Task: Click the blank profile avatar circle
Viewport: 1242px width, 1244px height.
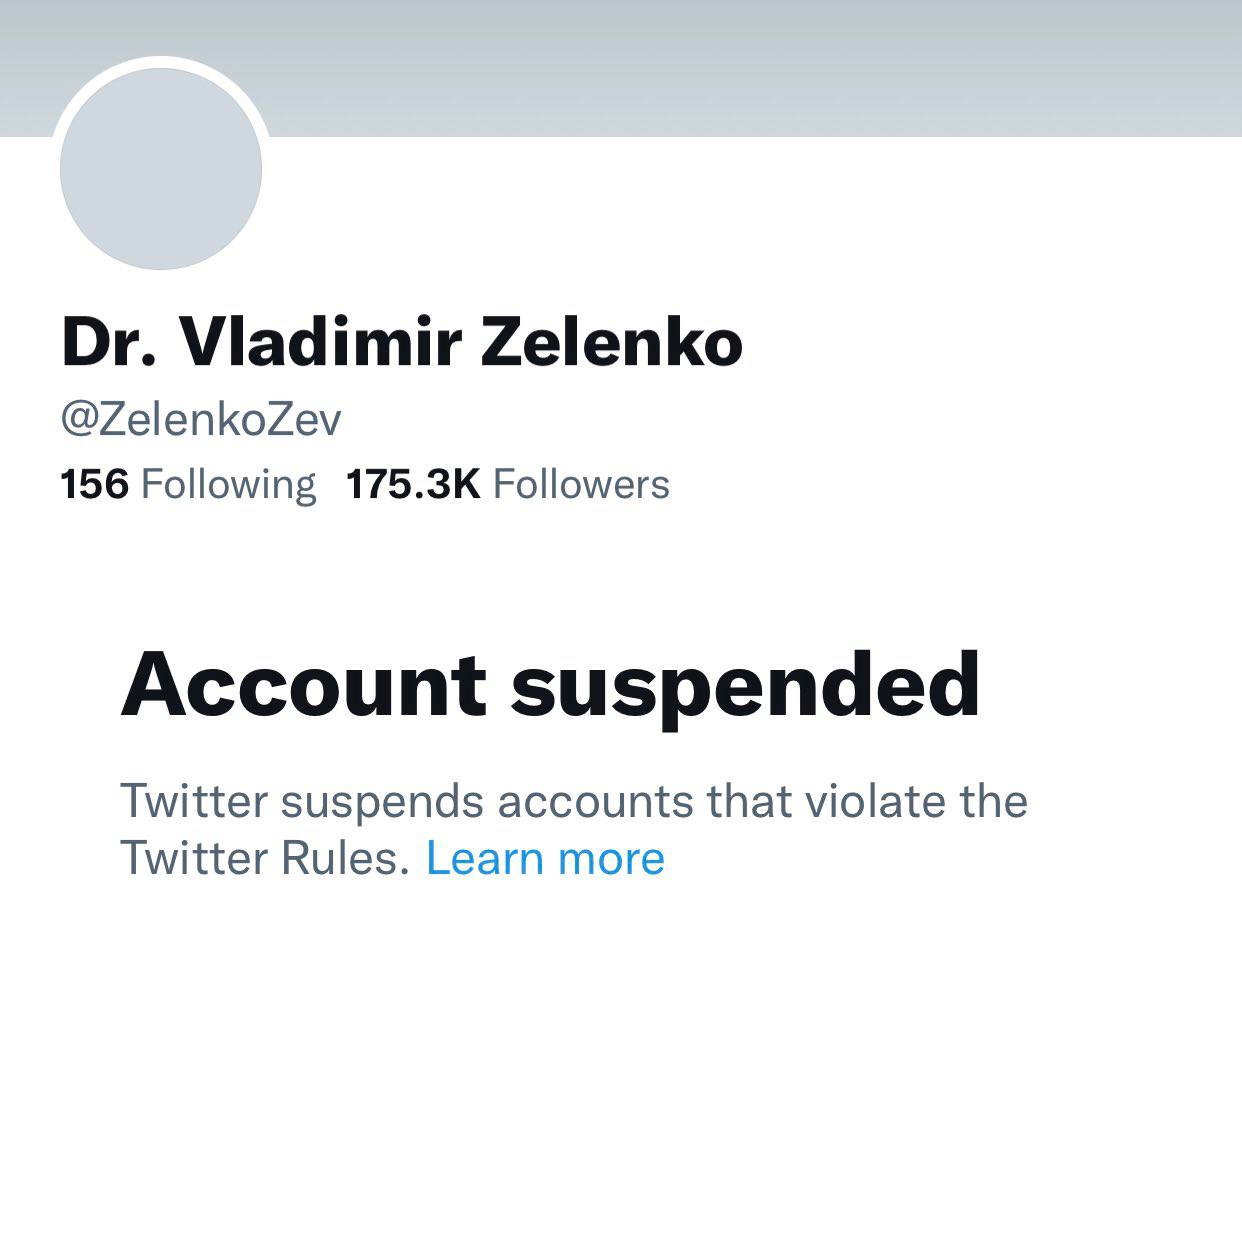Action: point(161,168)
